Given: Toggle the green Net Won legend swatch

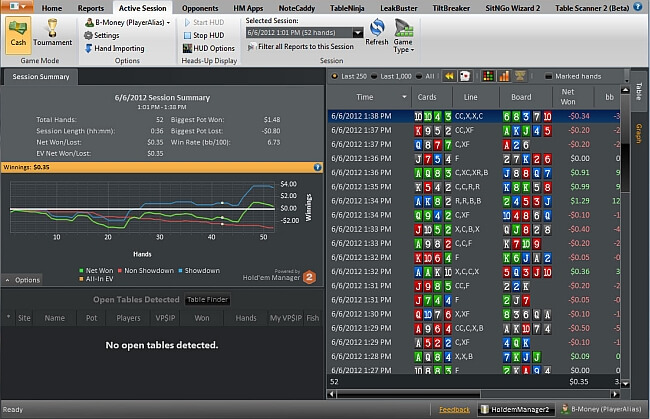Looking at the screenshot, I should [78, 270].
